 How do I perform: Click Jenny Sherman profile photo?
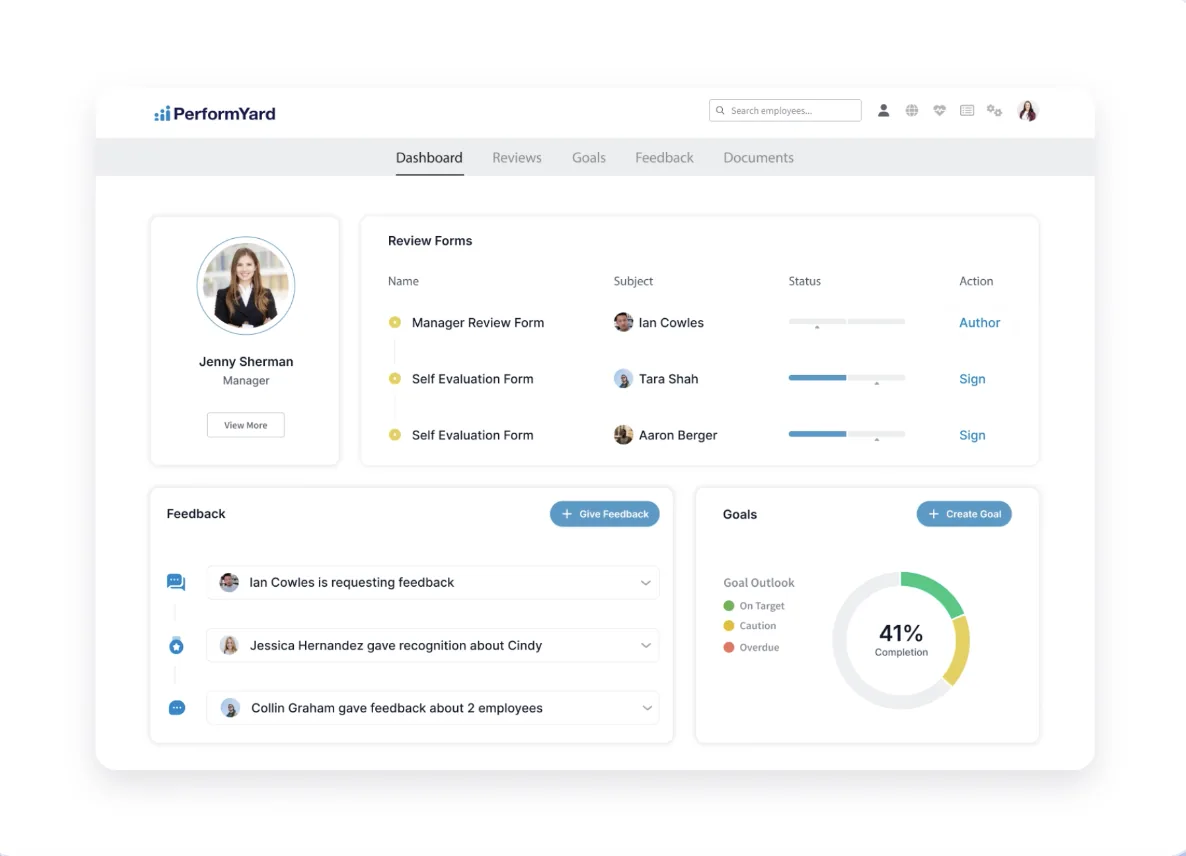click(246, 286)
